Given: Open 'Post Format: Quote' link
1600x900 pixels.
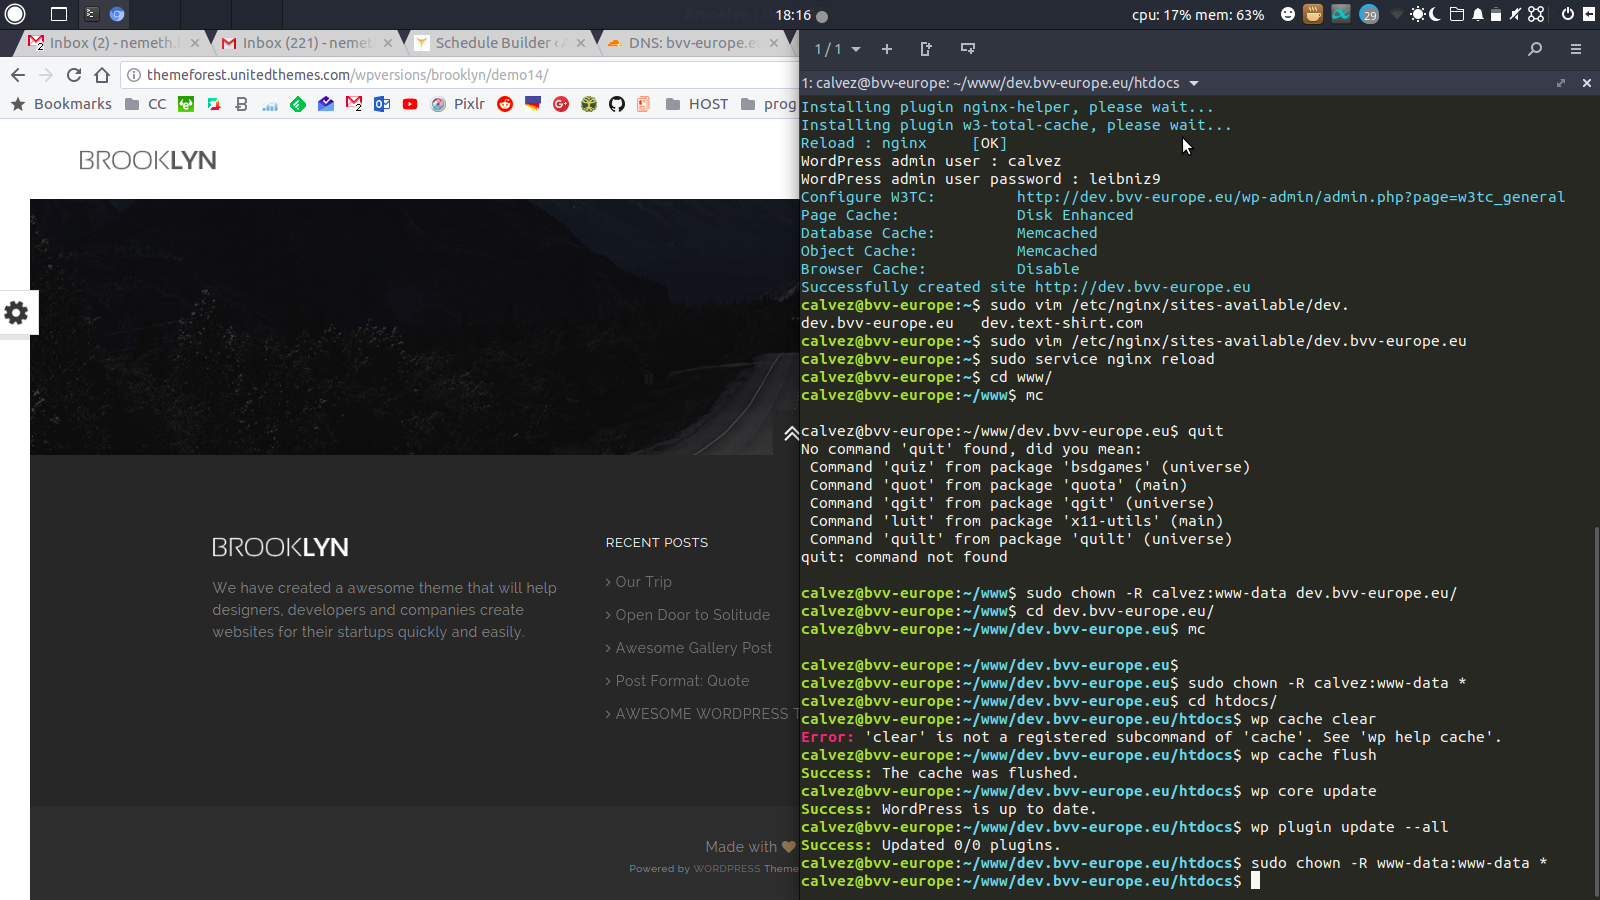Looking at the screenshot, I should point(682,681).
